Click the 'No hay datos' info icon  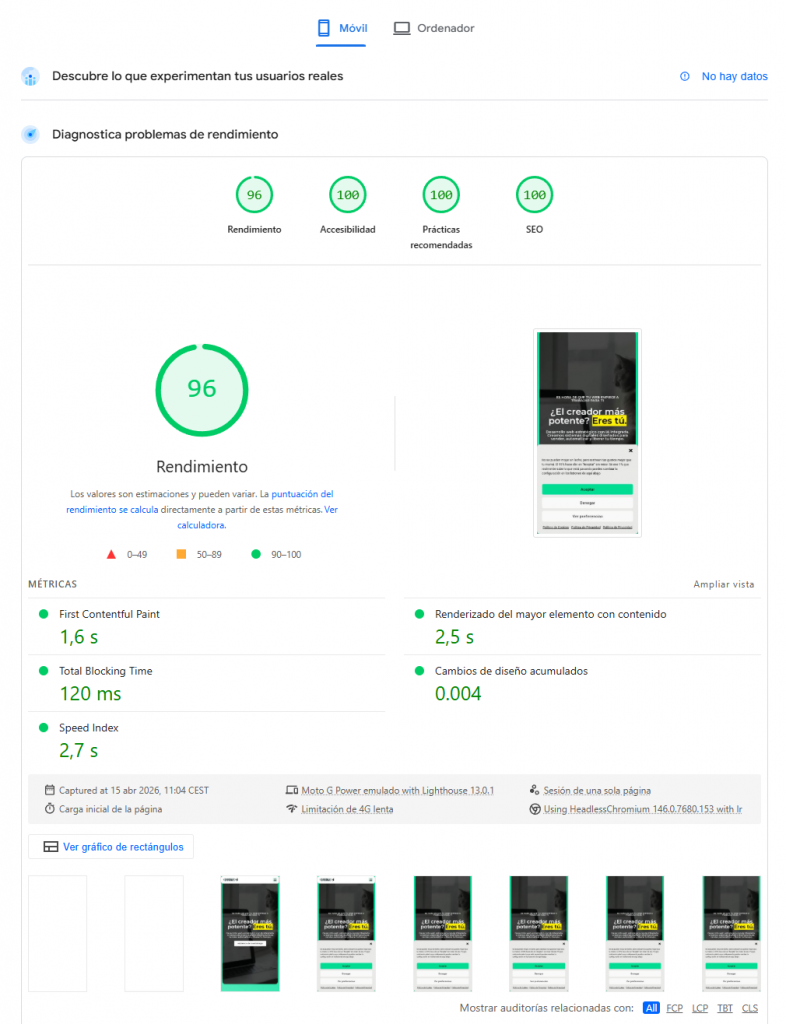(685, 76)
